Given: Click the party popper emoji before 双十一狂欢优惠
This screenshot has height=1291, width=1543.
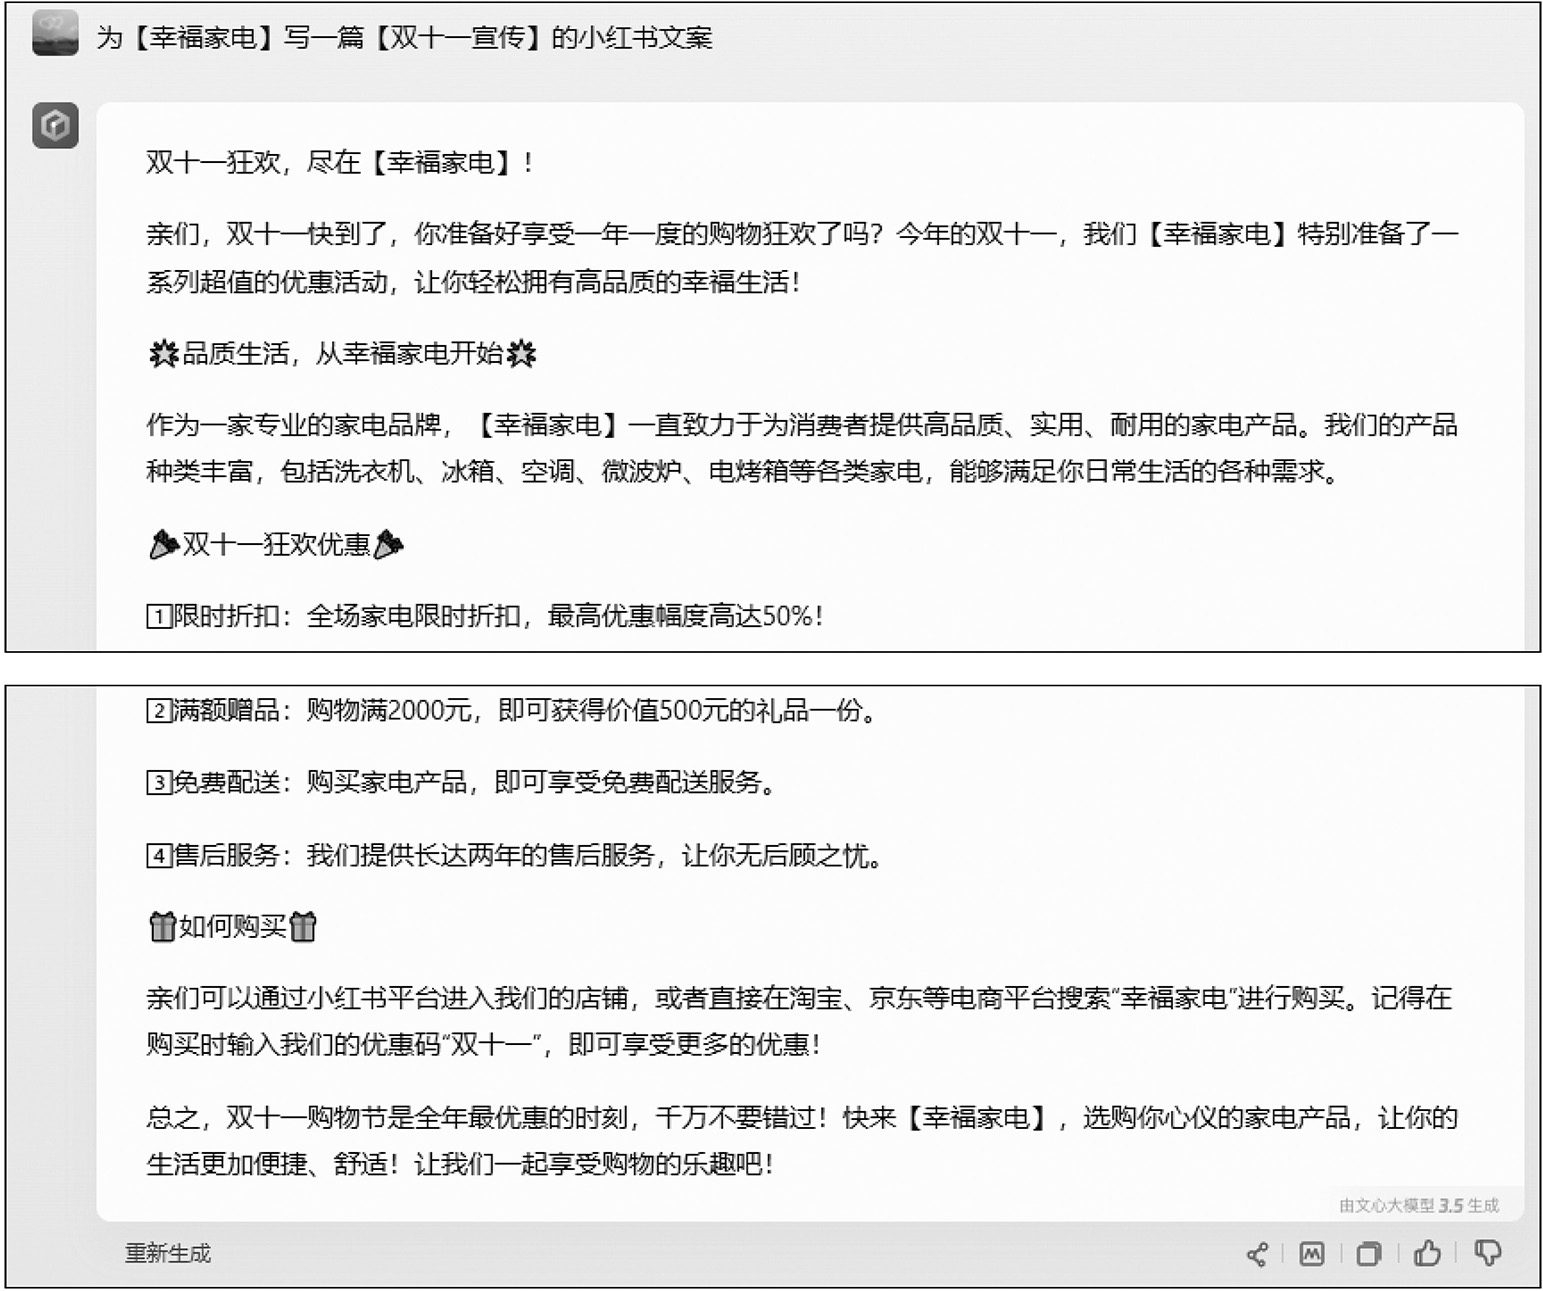Looking at the screenshot, I should pyautogui.click(x=162, y=545).
